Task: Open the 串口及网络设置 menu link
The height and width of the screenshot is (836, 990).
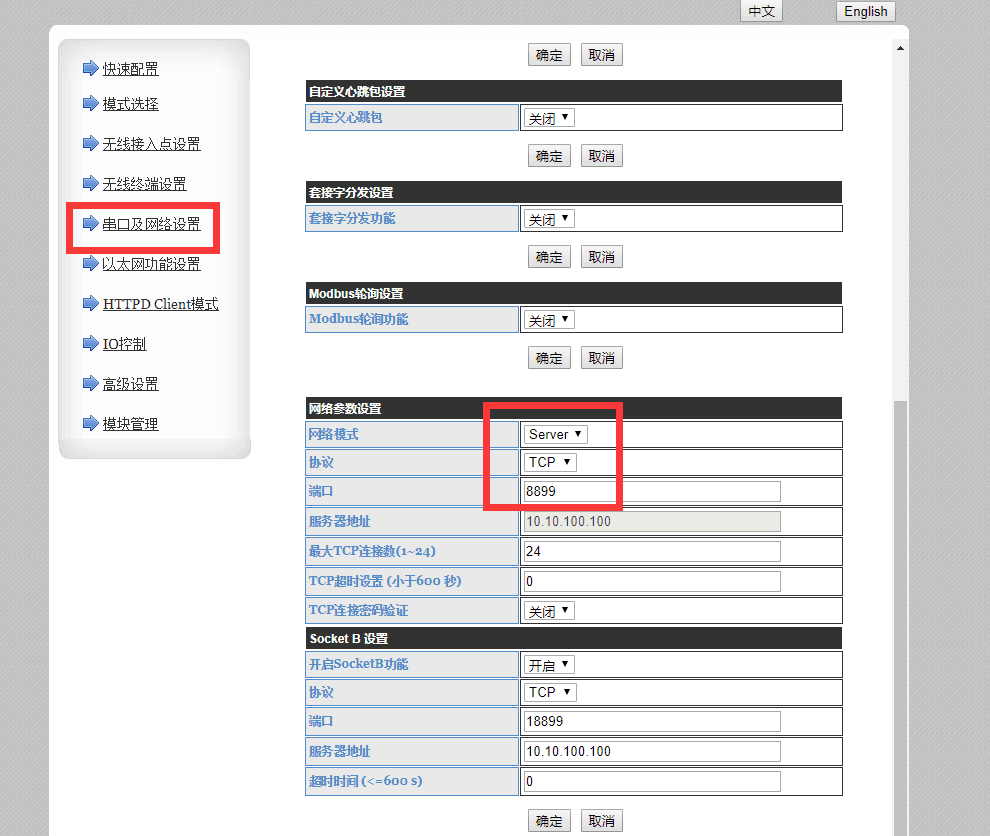Action: (x=151, y=224)
